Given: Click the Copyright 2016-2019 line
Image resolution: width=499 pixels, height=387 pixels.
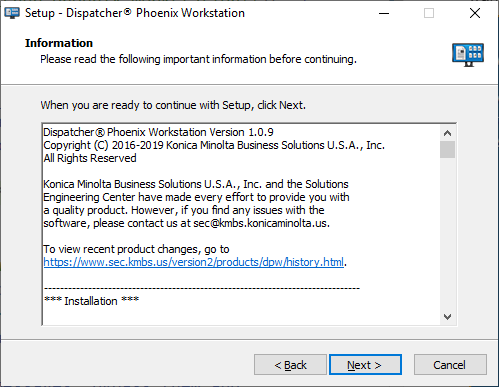Looking at the screenshot, I should click(214, 145).
